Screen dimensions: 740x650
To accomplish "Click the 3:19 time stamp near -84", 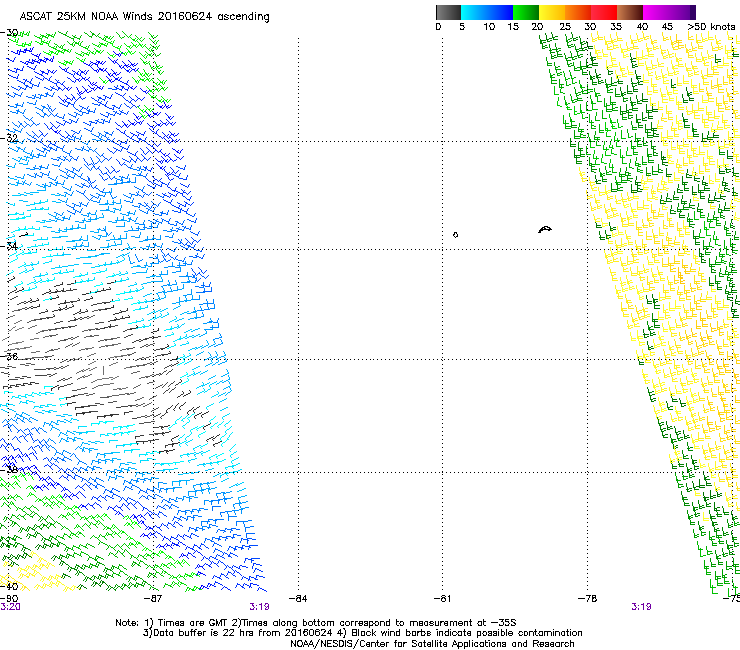I will pos(259,607).
